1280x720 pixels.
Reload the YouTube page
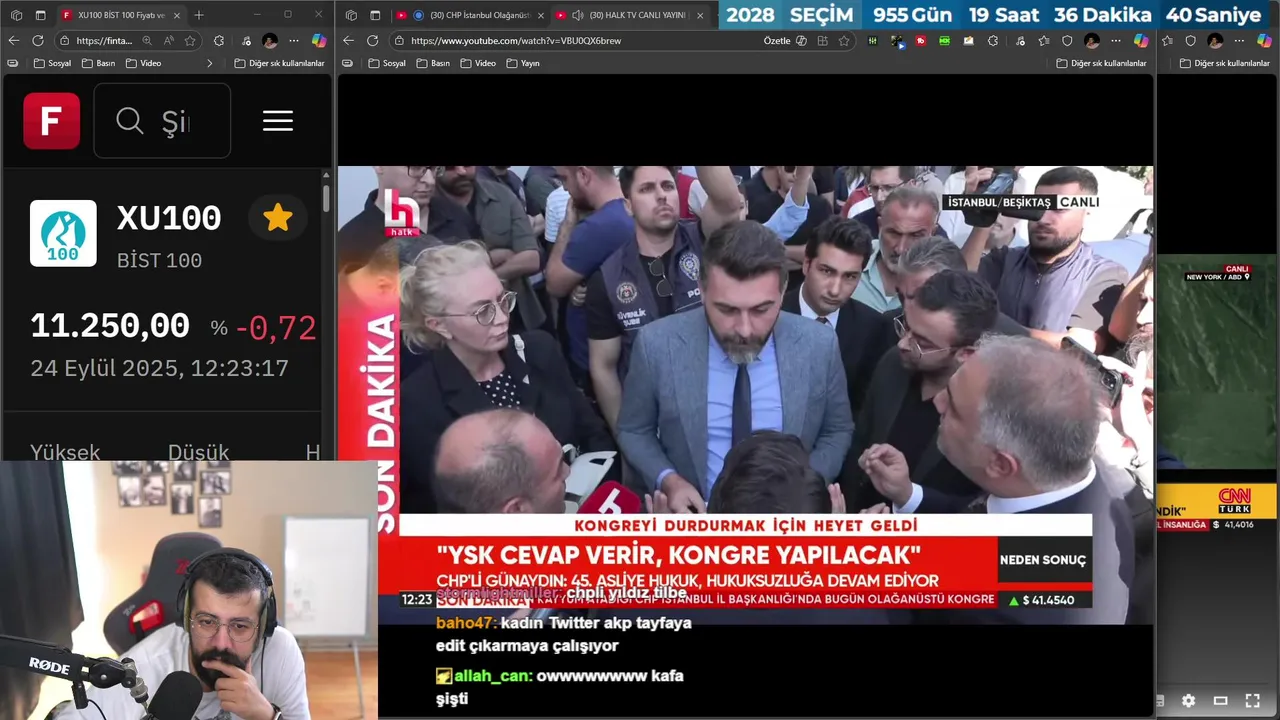pos(372,40)
